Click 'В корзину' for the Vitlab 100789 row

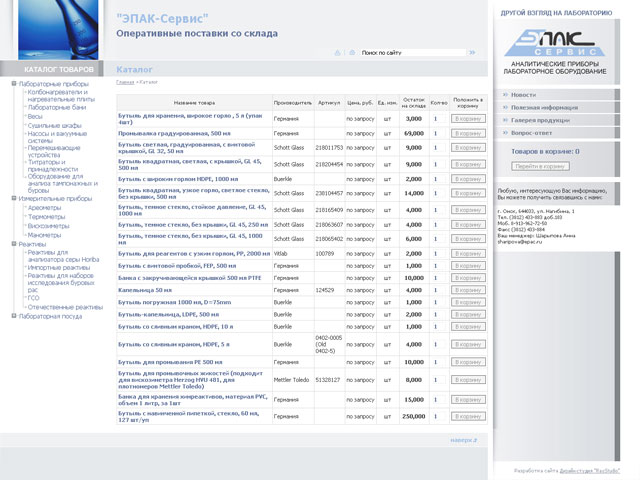point(468,253)
